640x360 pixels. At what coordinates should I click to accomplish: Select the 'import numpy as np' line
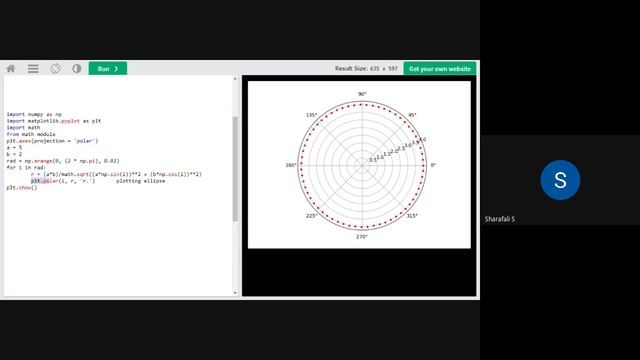[34, 114]
